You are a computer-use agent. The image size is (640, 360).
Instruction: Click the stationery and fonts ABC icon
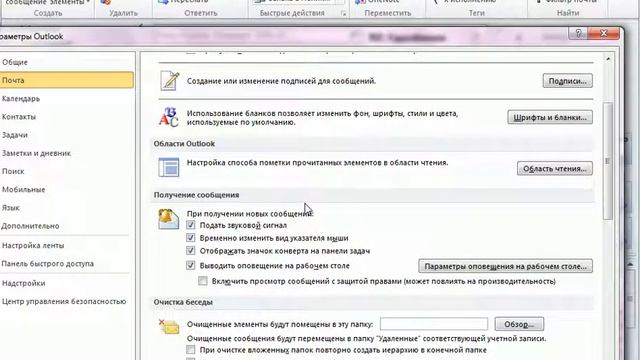[169, 117]
